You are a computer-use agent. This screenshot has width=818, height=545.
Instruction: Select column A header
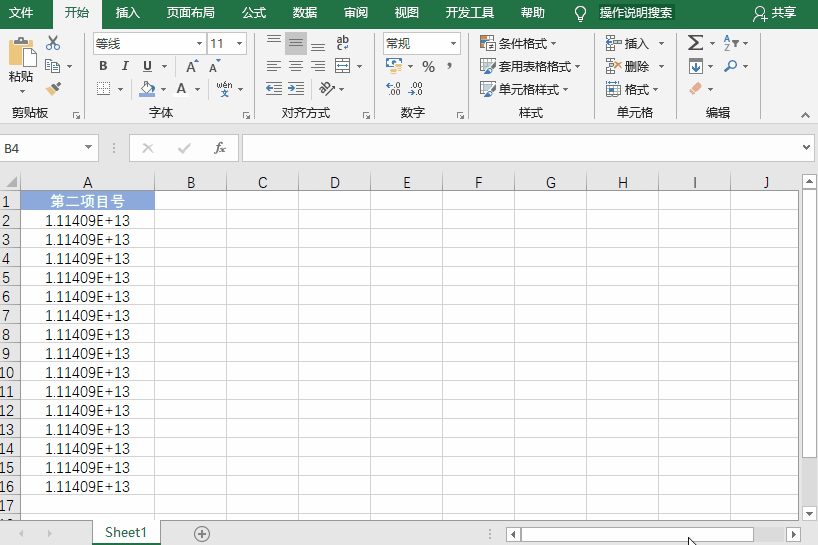[x=87, y=183]
